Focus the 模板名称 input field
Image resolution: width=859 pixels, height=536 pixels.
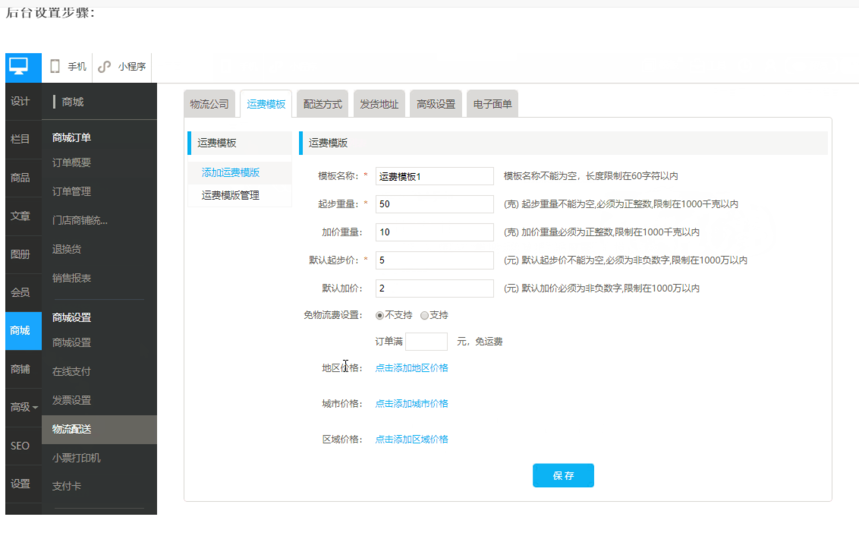[434, 177]
